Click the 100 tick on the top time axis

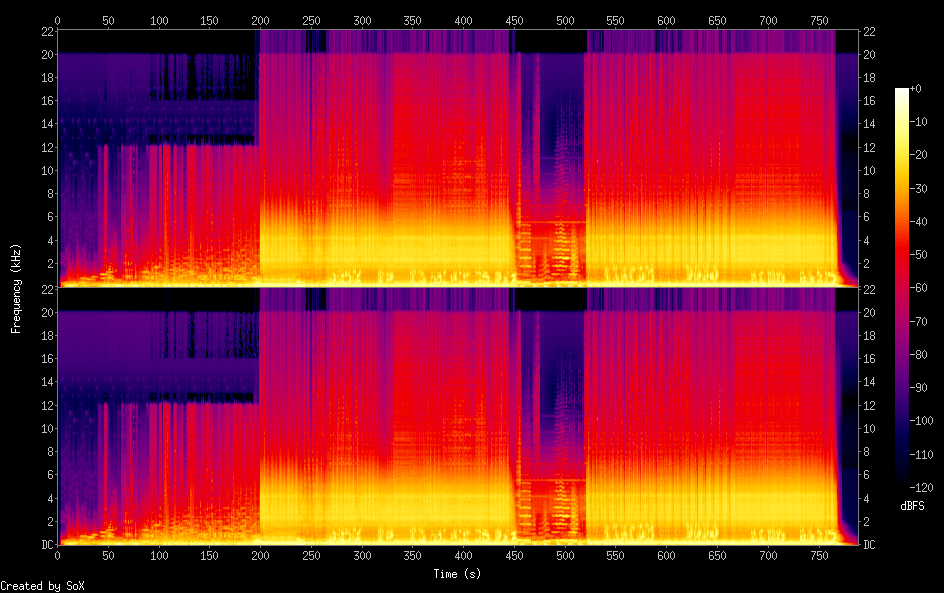(159, 20)
